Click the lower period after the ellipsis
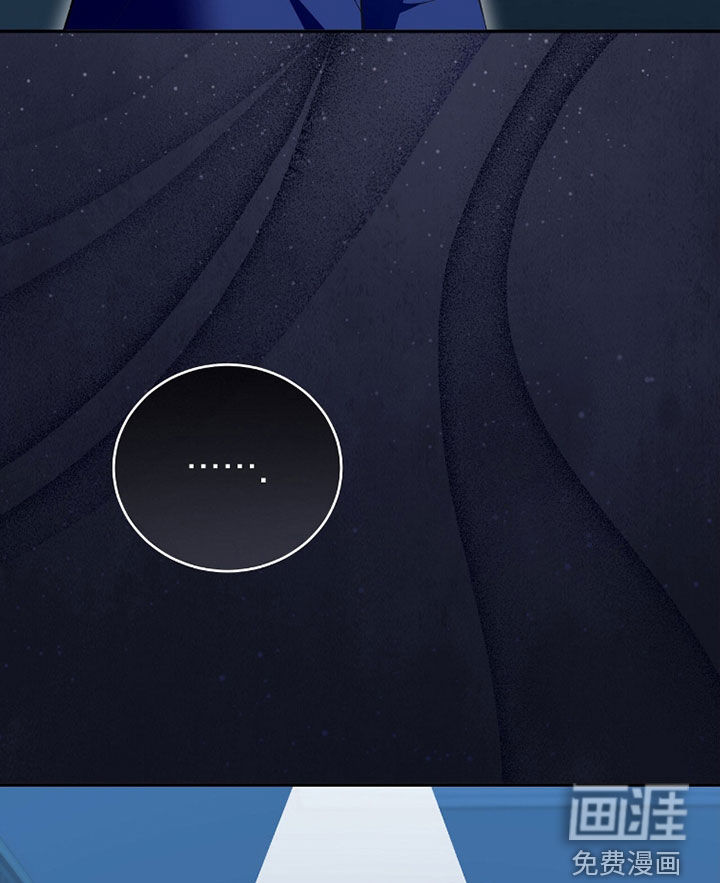Viewport: 720px width, 883px height. click(x=263, y=480)
